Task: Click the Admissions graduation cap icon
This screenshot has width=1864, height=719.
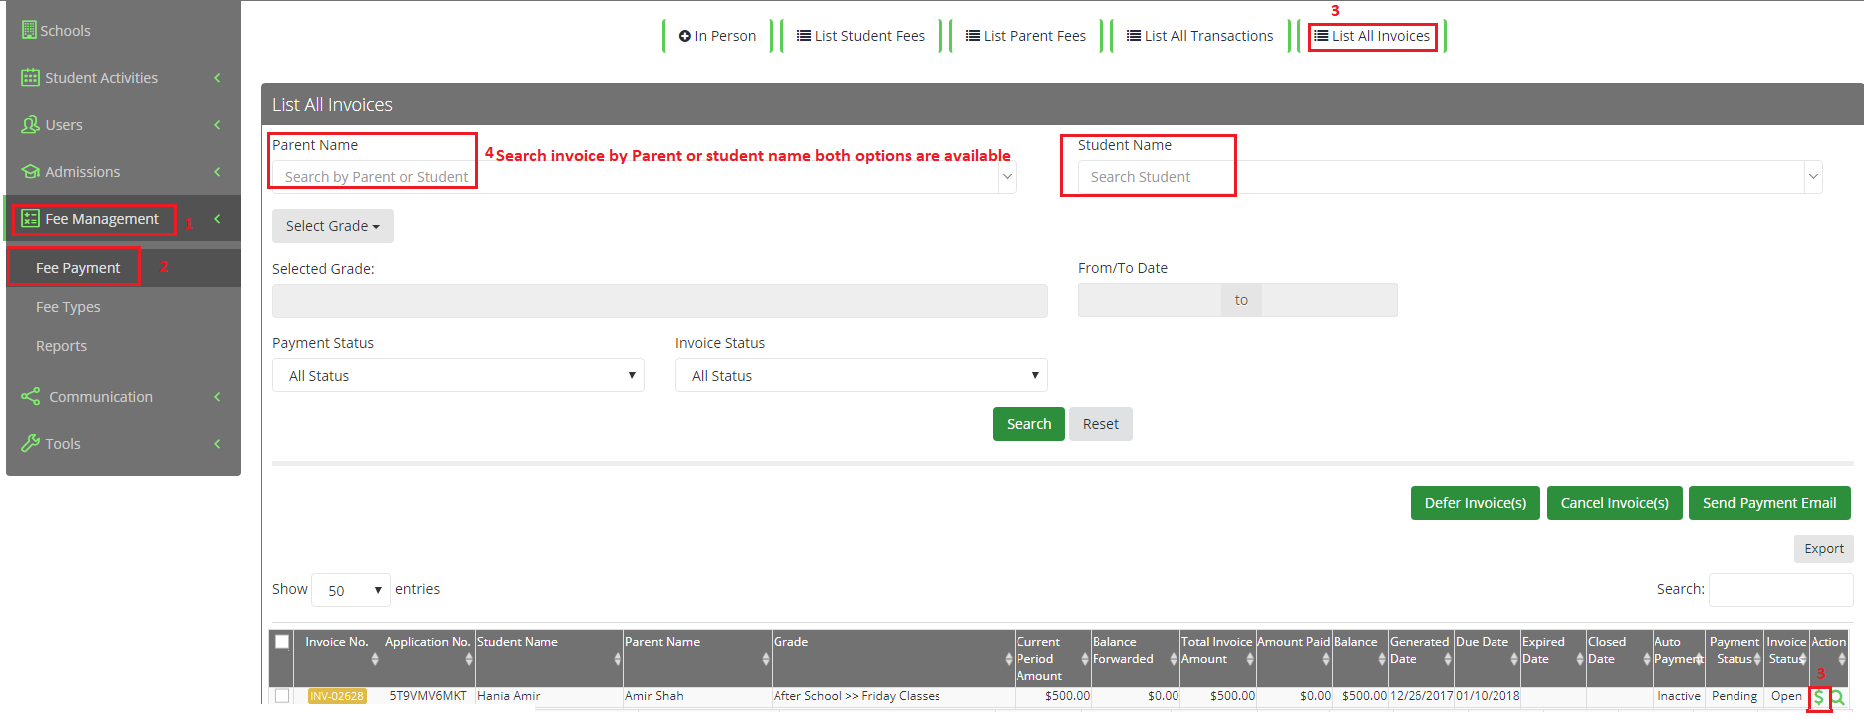Action: point(30,171)
